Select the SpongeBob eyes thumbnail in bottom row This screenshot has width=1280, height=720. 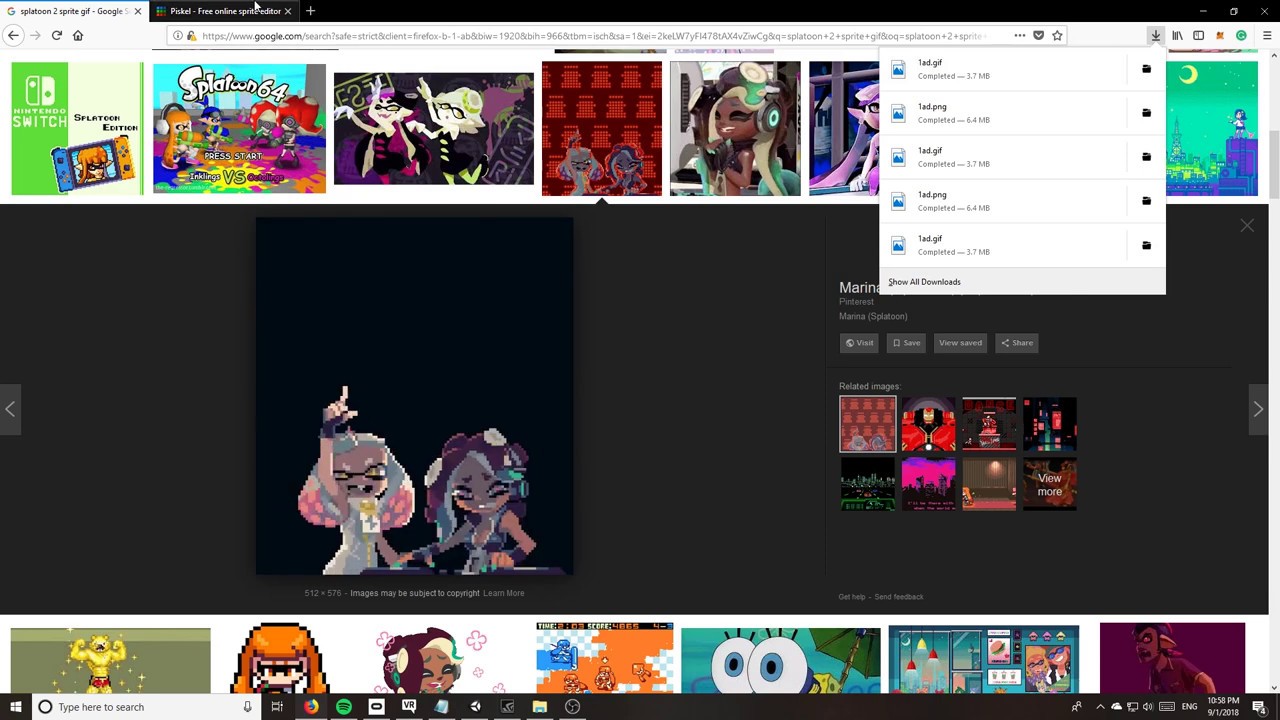(781, 659)
